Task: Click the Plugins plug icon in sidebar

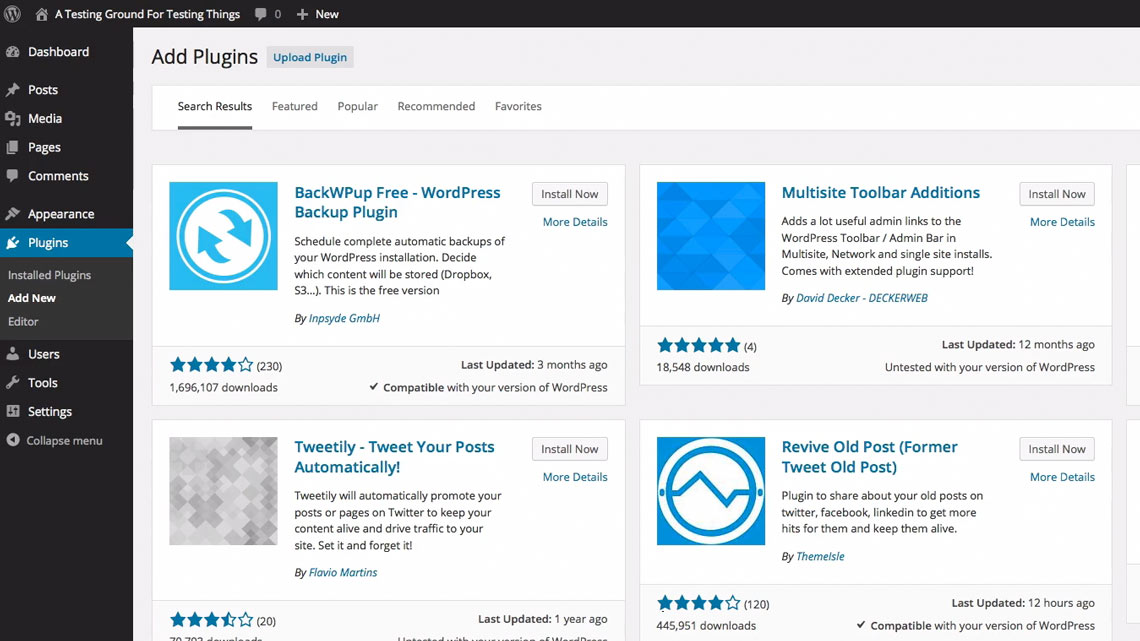Action: [12, 243]
